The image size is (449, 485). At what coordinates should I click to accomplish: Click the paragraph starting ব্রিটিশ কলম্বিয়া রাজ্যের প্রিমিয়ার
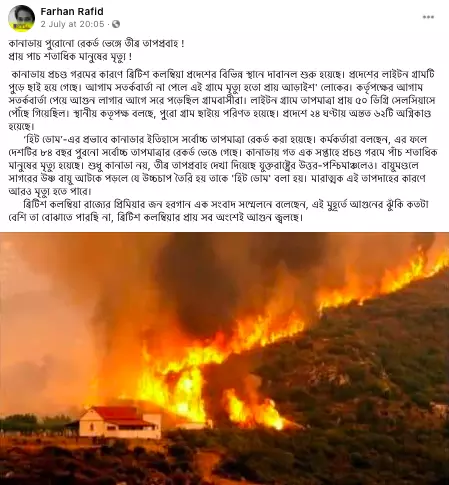[x=218, y=211]
